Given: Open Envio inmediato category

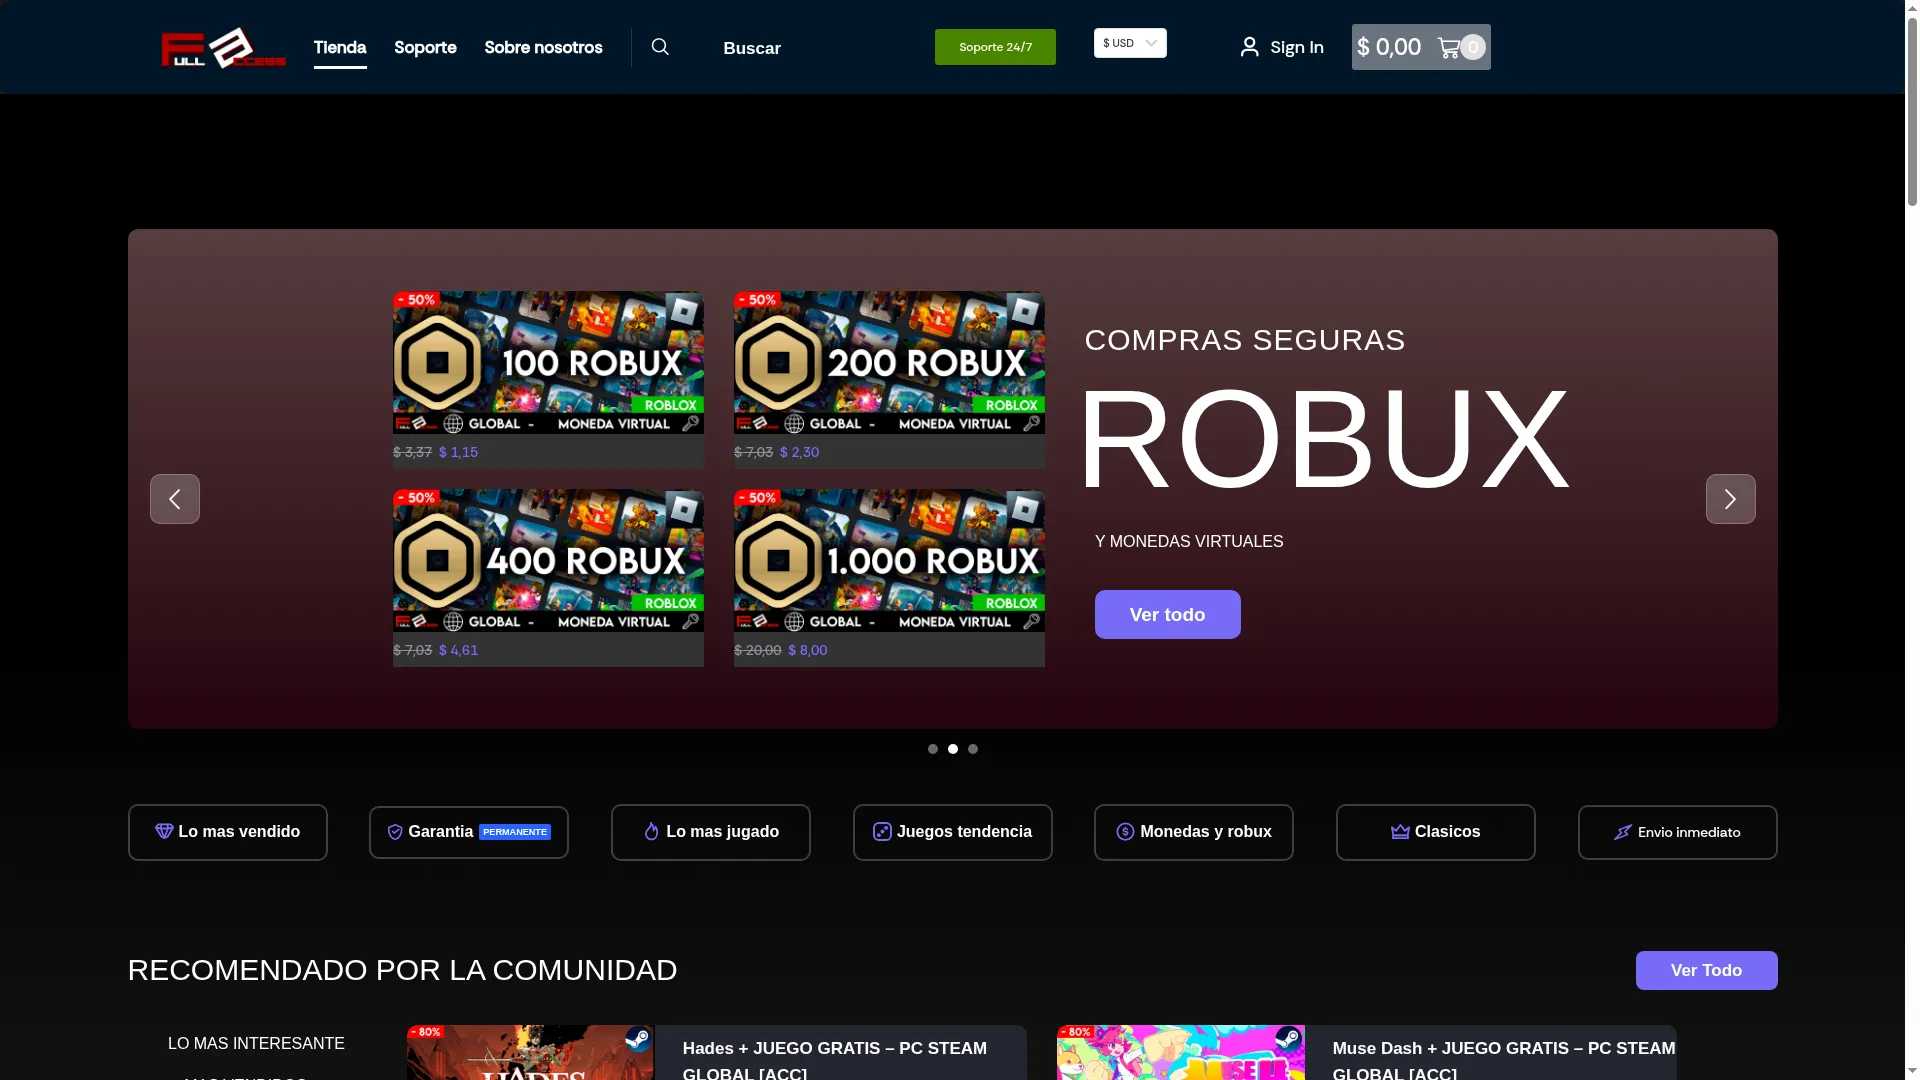Looking at the screenshot, I should tap(1678, 832).
